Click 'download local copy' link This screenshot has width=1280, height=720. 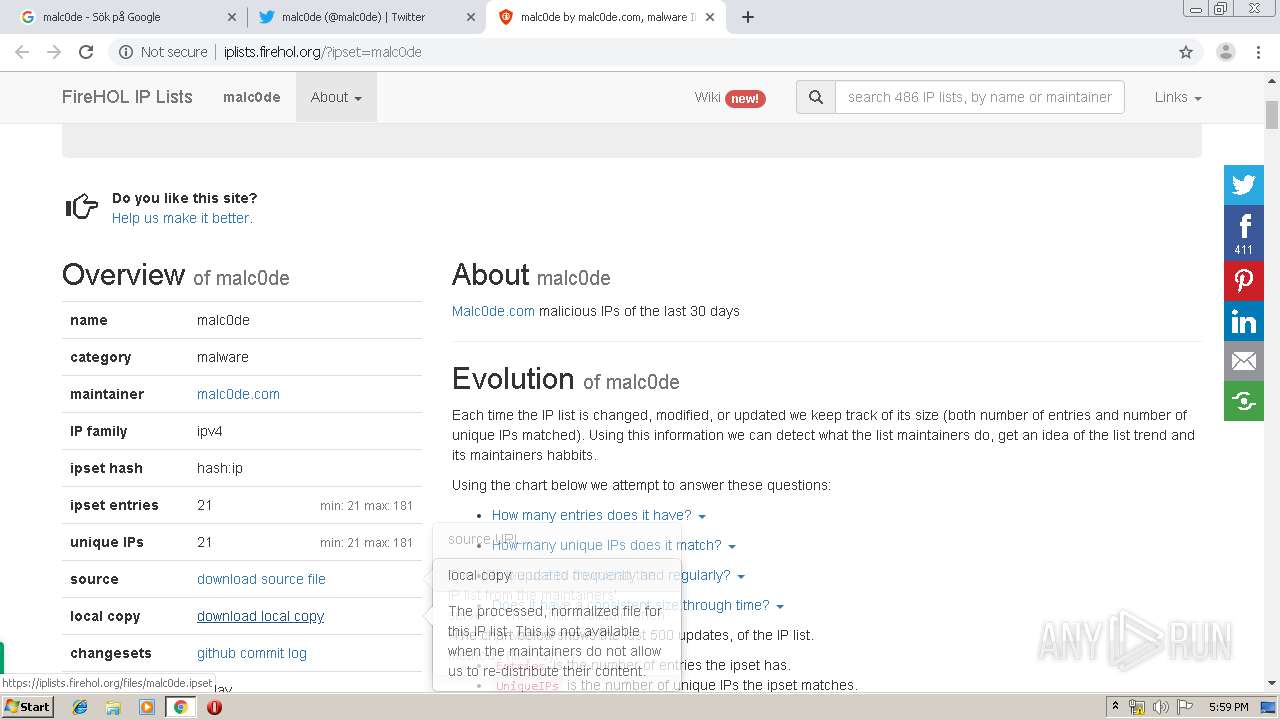(x=260, y=616)
